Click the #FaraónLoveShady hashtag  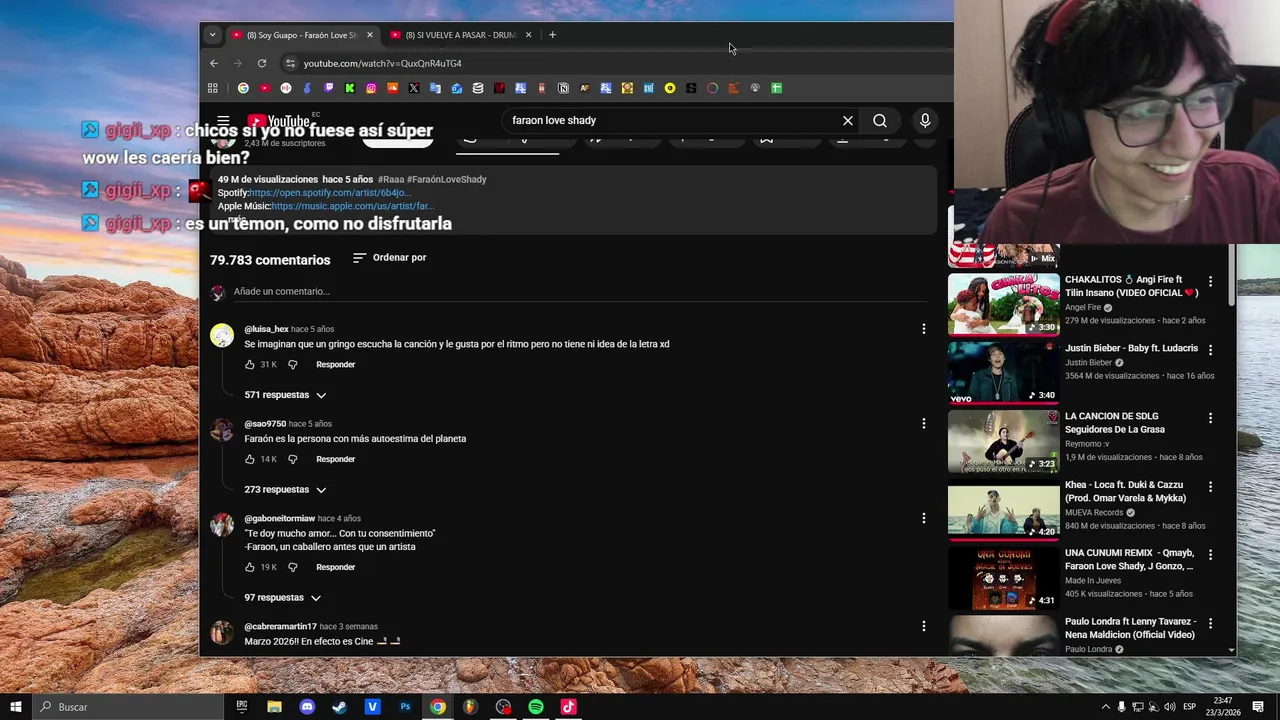(x=446, y=180)
